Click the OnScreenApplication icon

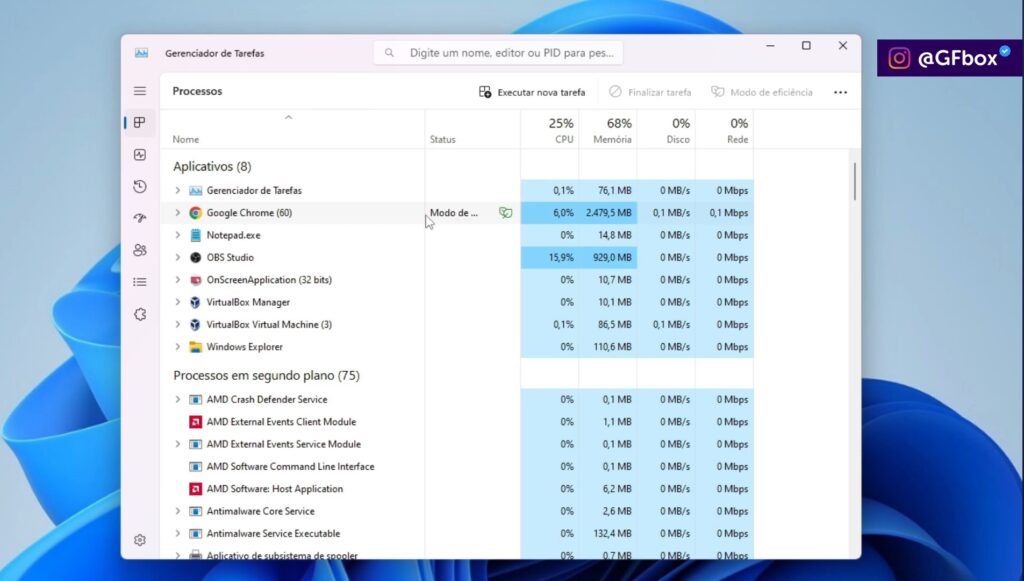click(x=195, y=280)
